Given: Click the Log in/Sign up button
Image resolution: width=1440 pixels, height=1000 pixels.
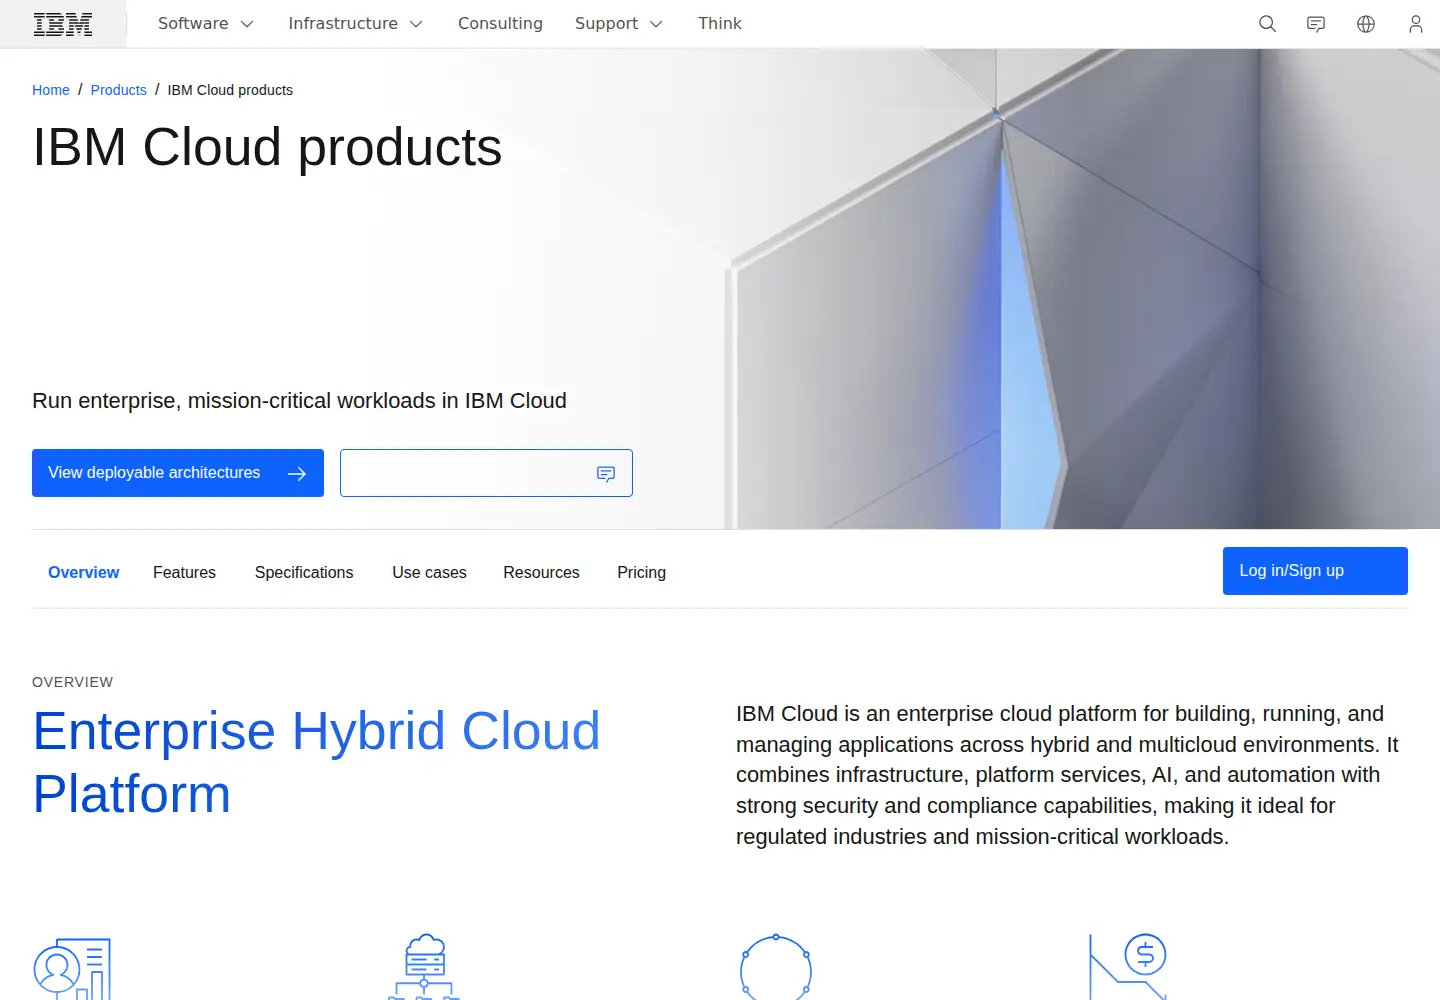Looking at the screenshot, I should (x=1315, y=571).
